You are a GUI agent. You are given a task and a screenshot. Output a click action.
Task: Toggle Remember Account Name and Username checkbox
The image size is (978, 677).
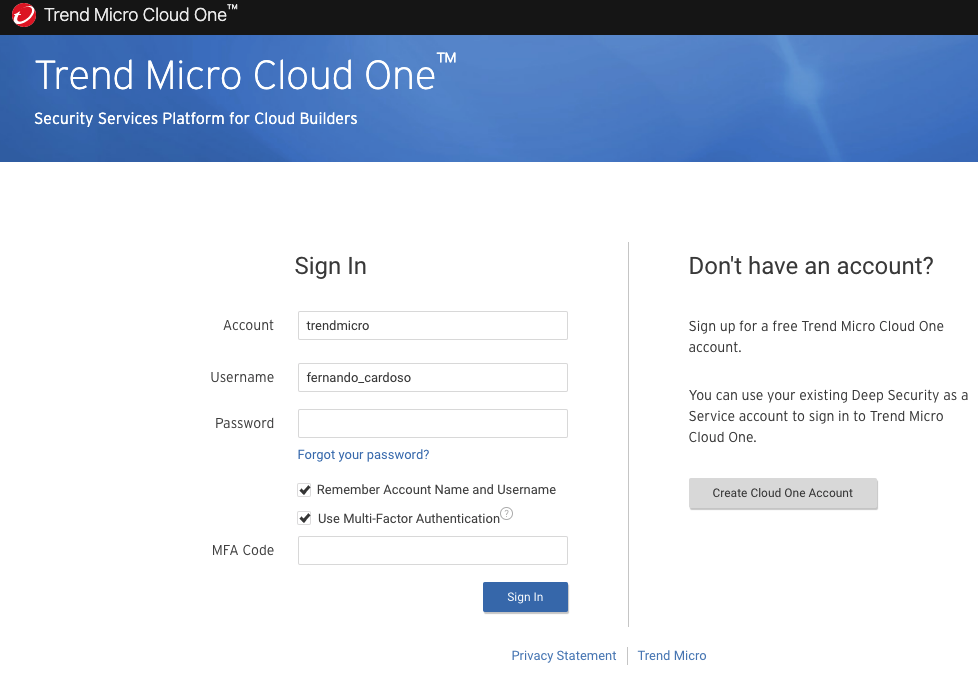tap(304, 490)
